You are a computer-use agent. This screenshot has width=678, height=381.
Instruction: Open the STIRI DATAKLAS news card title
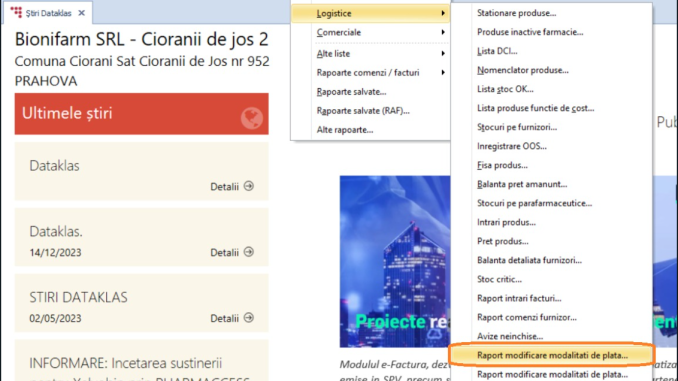tap(78, 298)
